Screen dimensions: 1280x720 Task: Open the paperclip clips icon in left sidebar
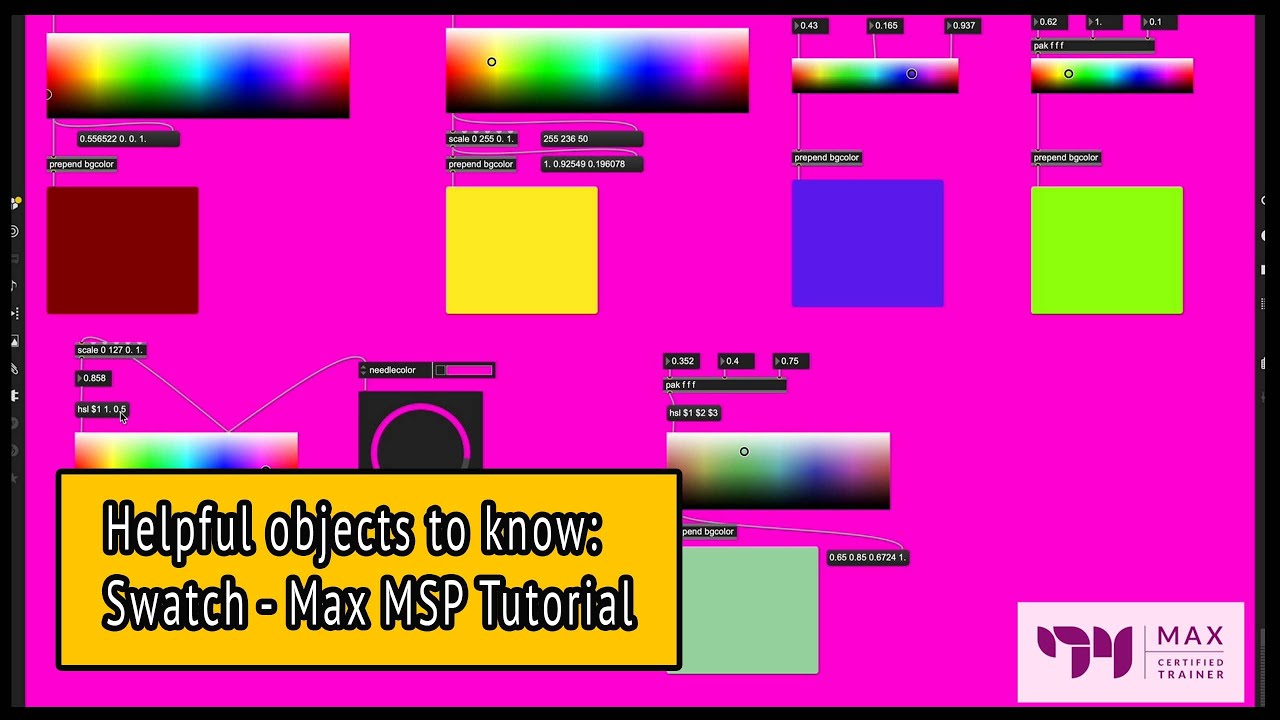coord(15,369)
